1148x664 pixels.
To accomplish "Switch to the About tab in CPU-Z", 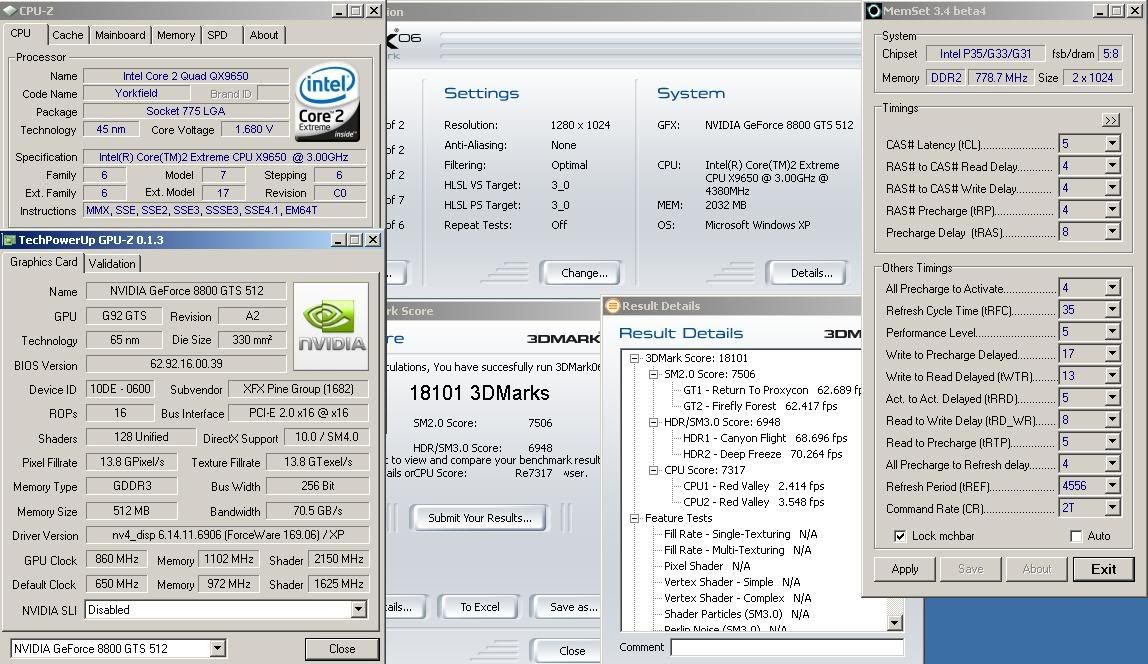I will [264, 35].
